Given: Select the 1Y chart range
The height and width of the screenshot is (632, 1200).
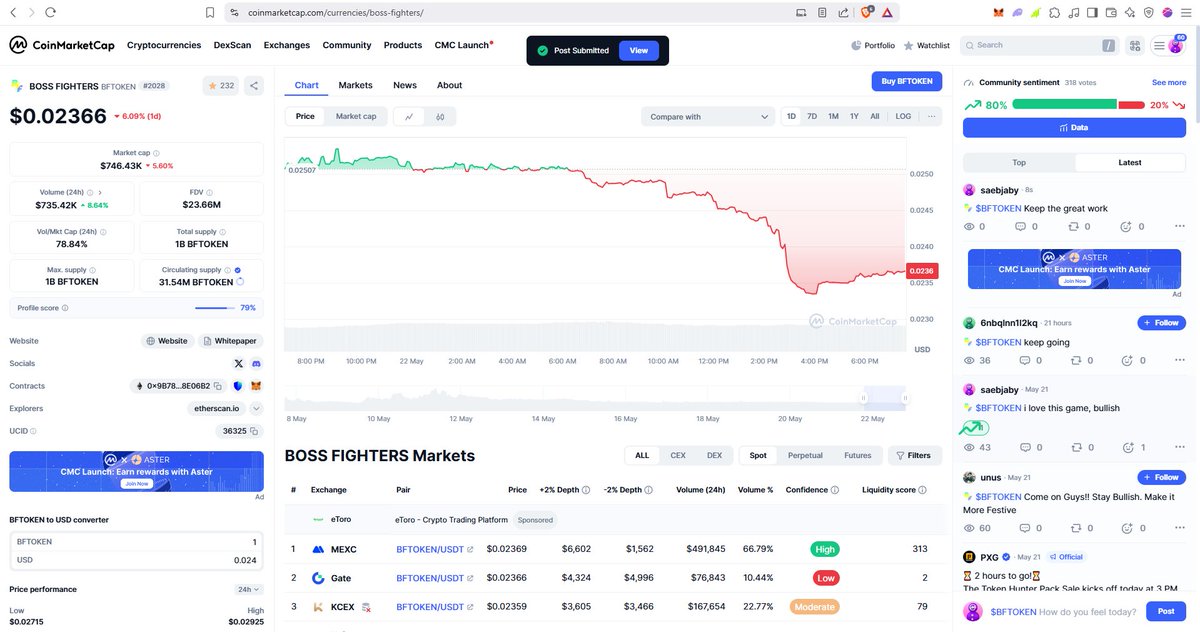Looking at the screenshot, I should [x=854, y=117].
